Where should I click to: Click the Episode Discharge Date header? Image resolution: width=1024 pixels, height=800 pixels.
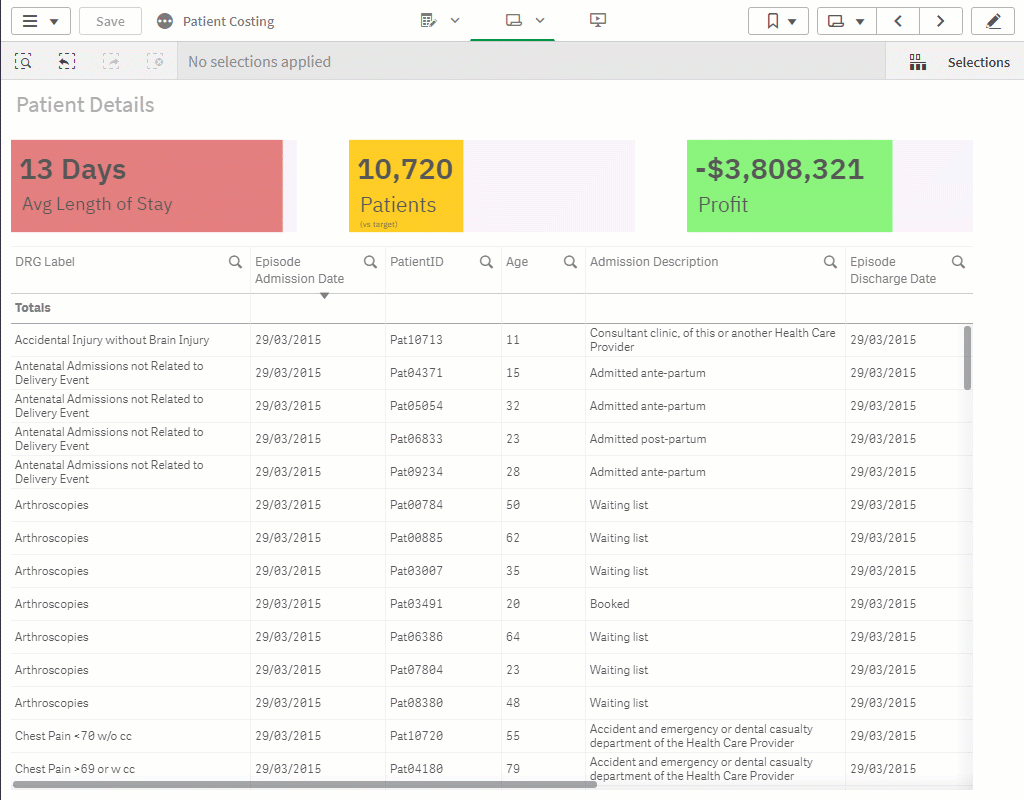pyautogui.click(x=893, y=270)
